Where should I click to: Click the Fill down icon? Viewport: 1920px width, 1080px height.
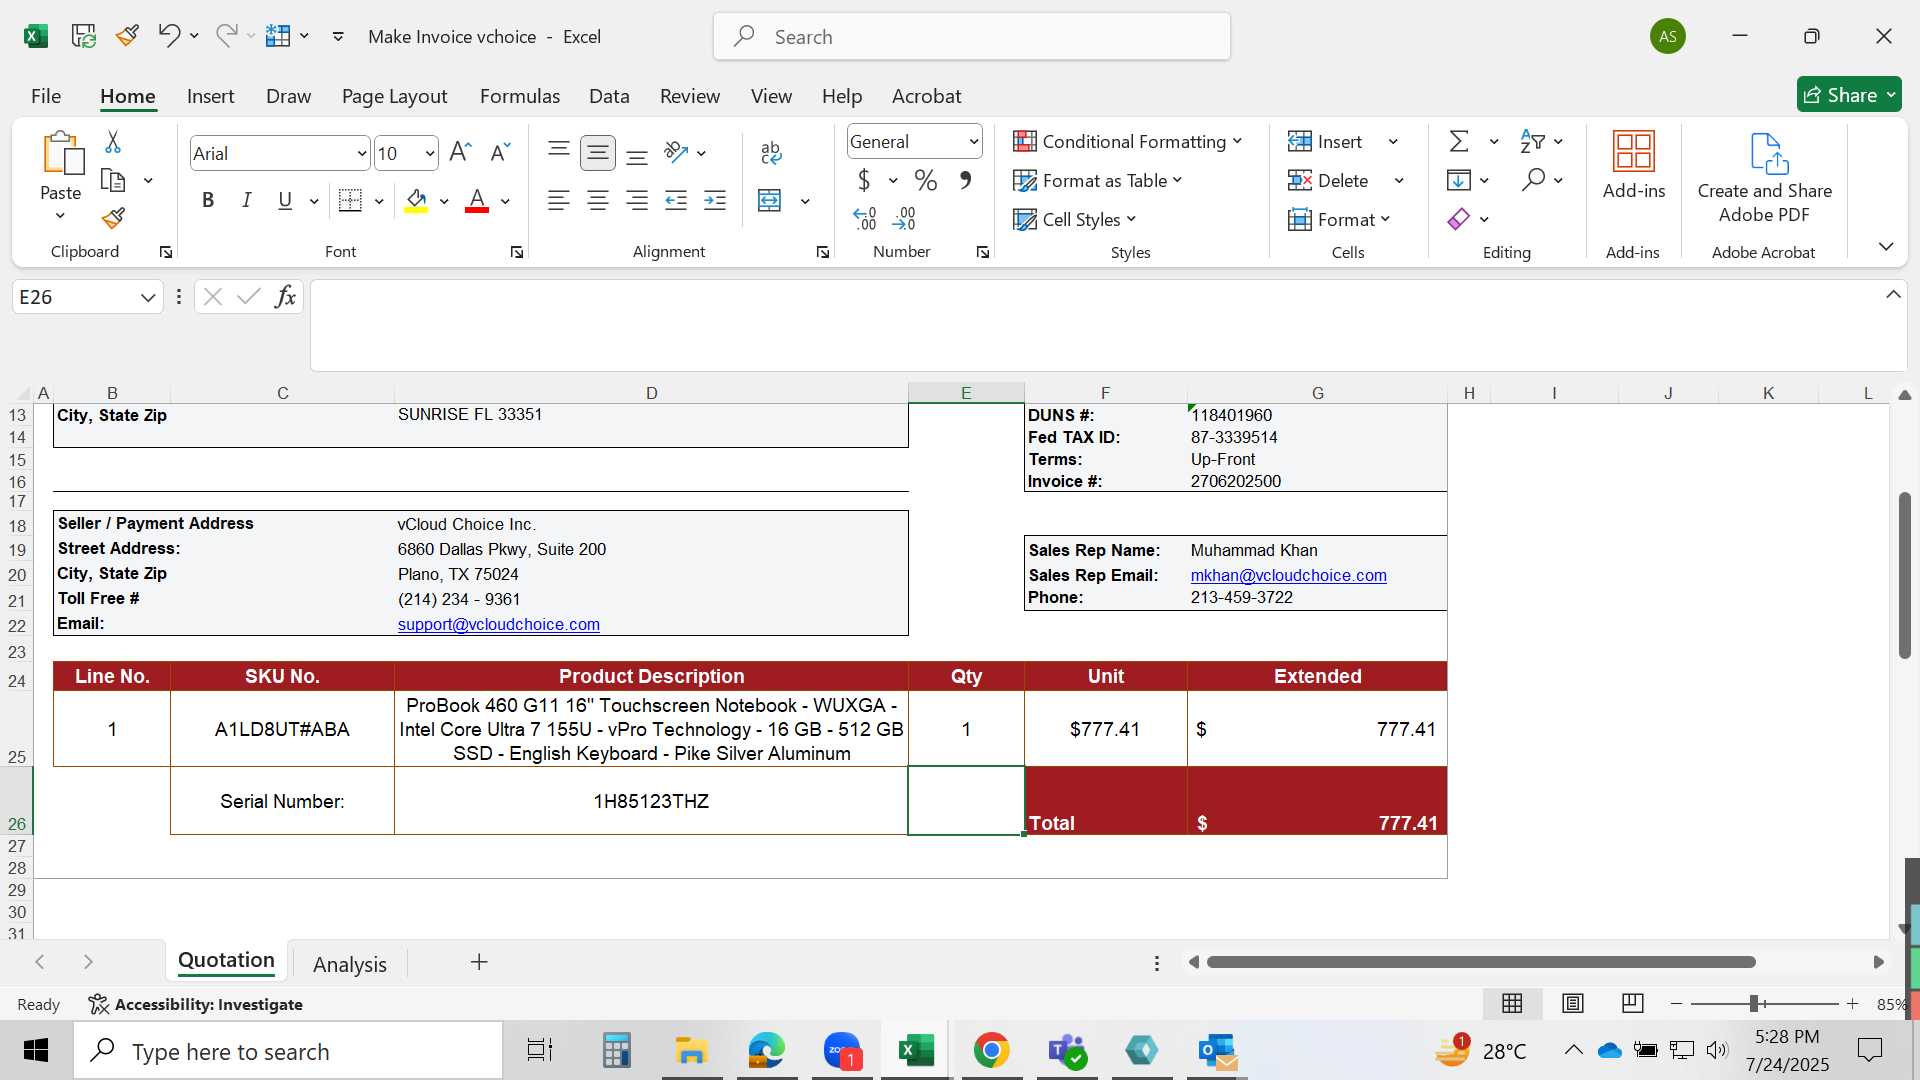point(1459,181)
